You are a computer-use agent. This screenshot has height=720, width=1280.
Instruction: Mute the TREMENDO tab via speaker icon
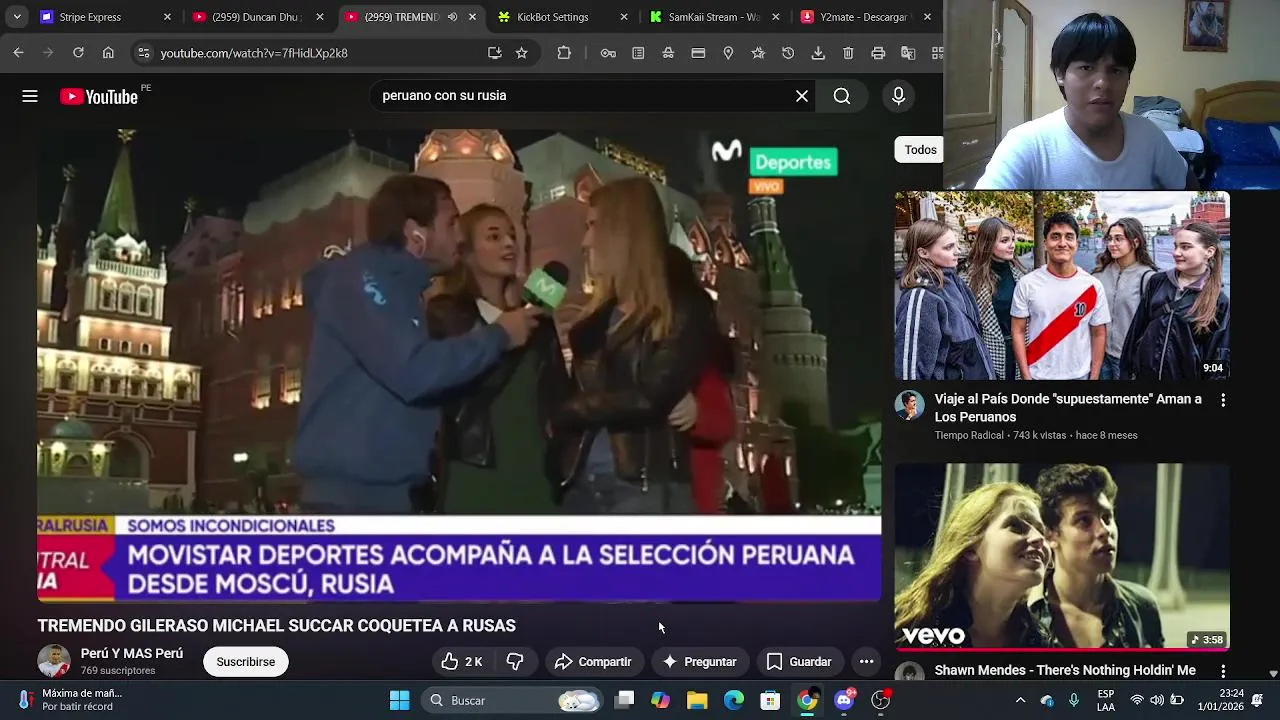click(x=452, y=17)
